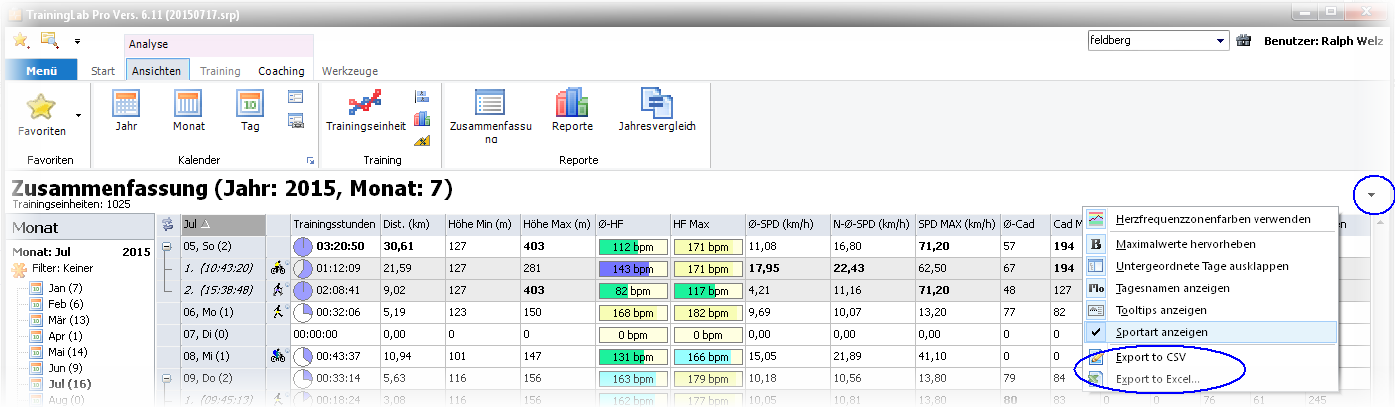Click the cycling icon in row 1. (10:43:20)

(x=277, y=268)
